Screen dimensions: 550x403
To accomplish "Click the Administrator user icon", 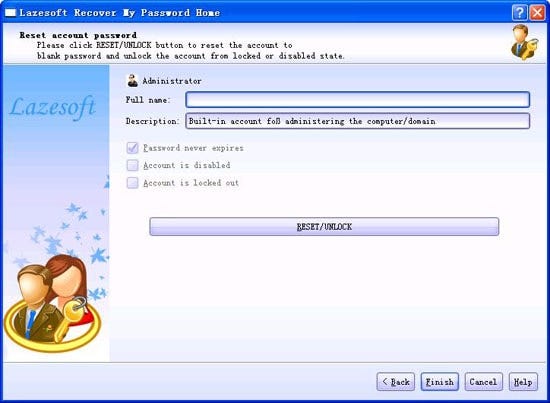I will tap(132, 80).
